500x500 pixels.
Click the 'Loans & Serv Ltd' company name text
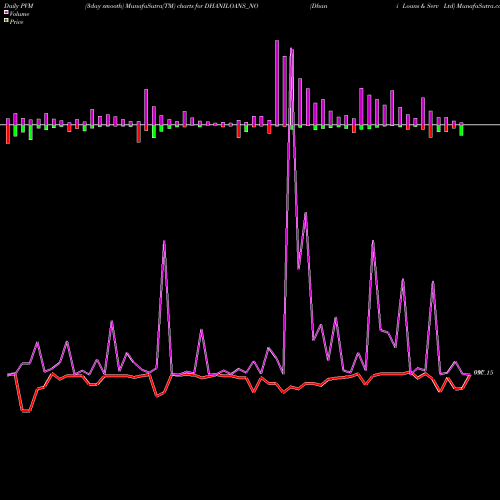pos(429,6)
